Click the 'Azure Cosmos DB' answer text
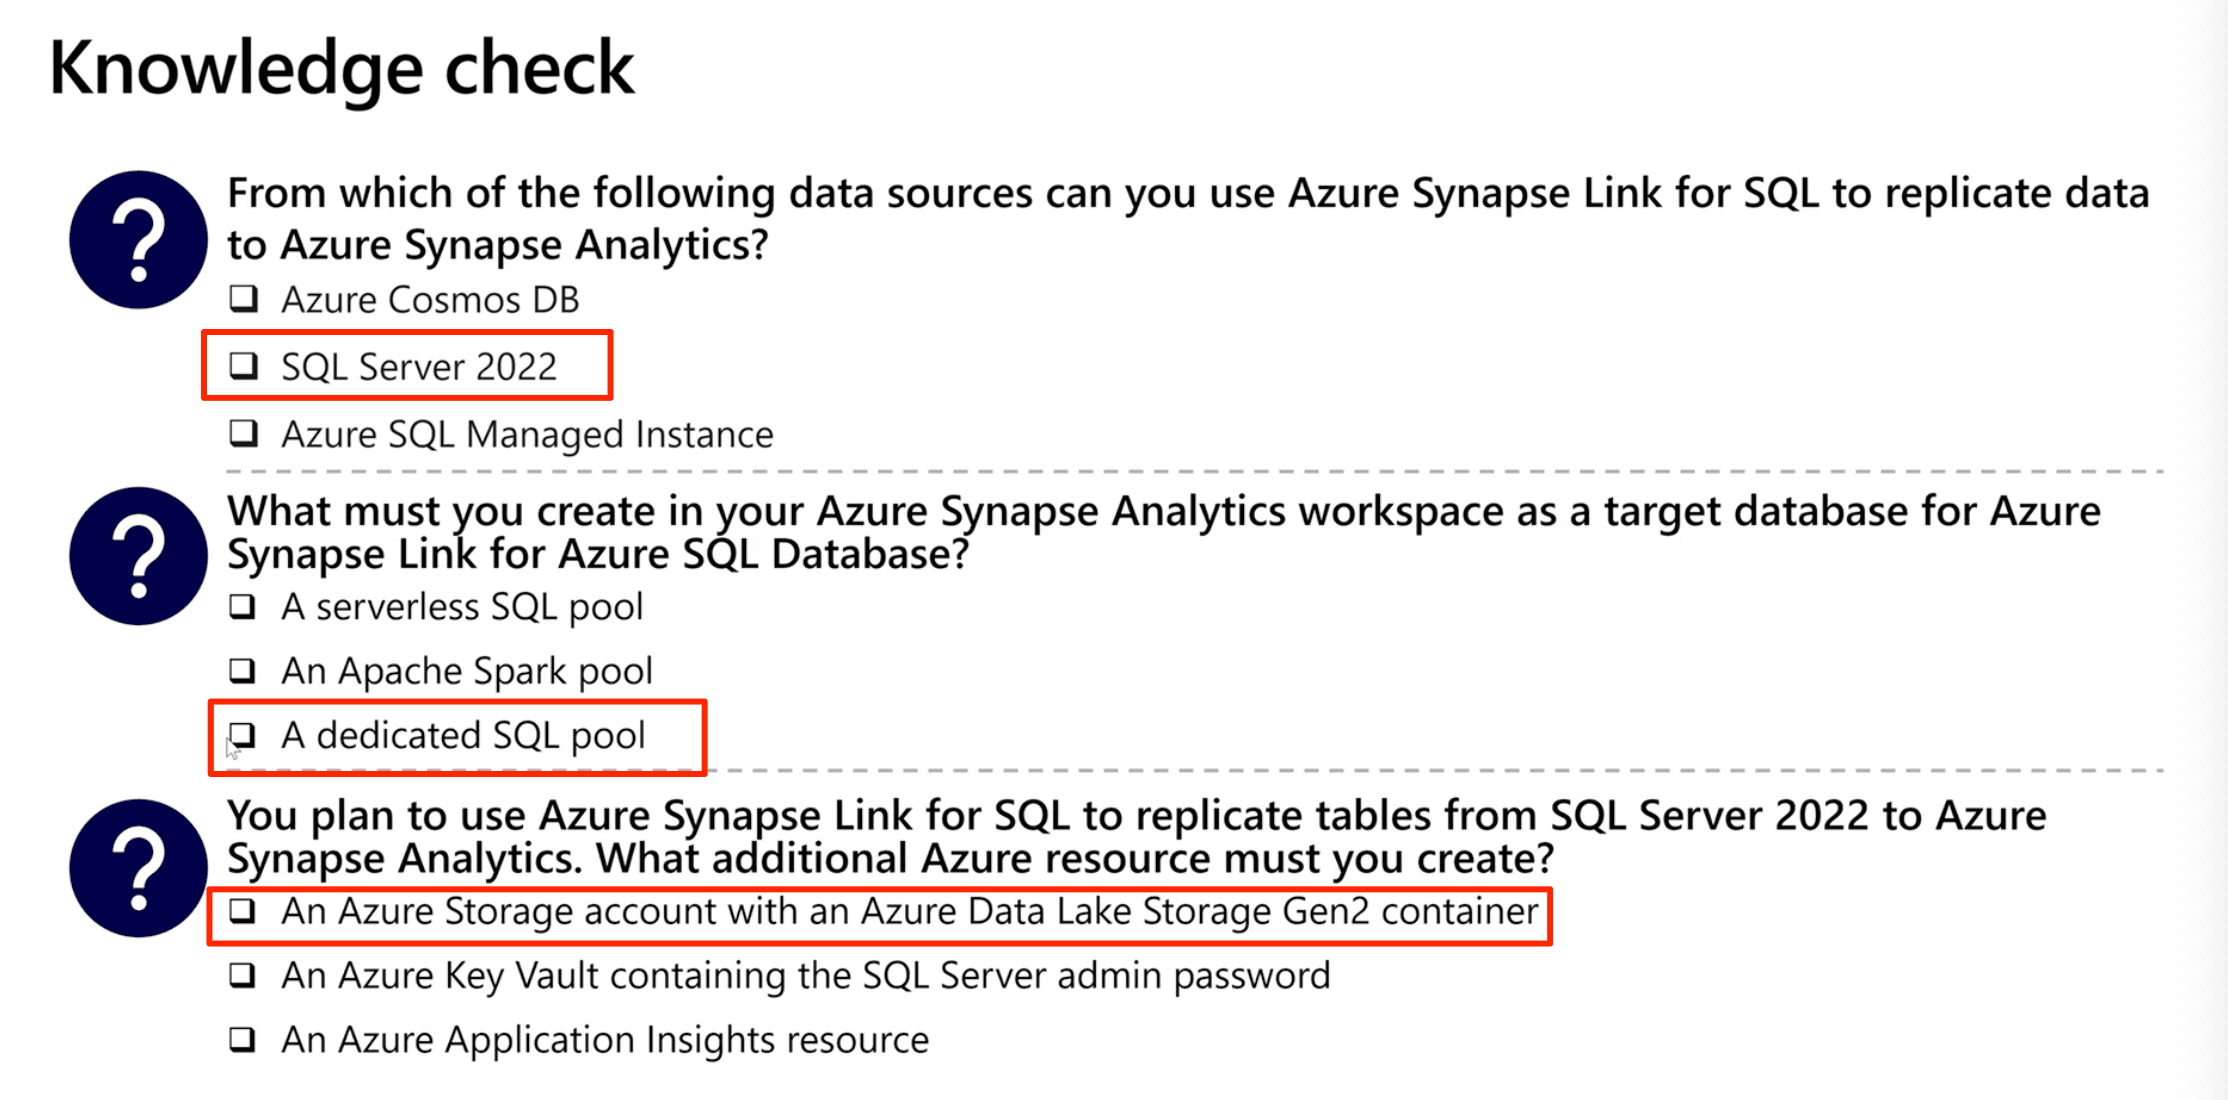Image resolution: width=2228 pixels, height=1100 pixels. point(430,300)
